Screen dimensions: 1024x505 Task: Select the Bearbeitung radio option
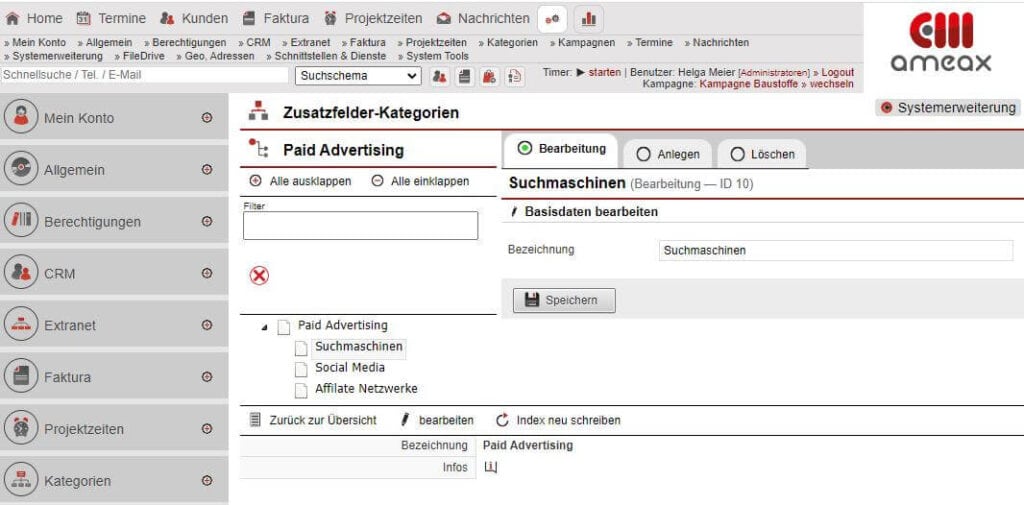pyautogui.click(x=525, y=149)
